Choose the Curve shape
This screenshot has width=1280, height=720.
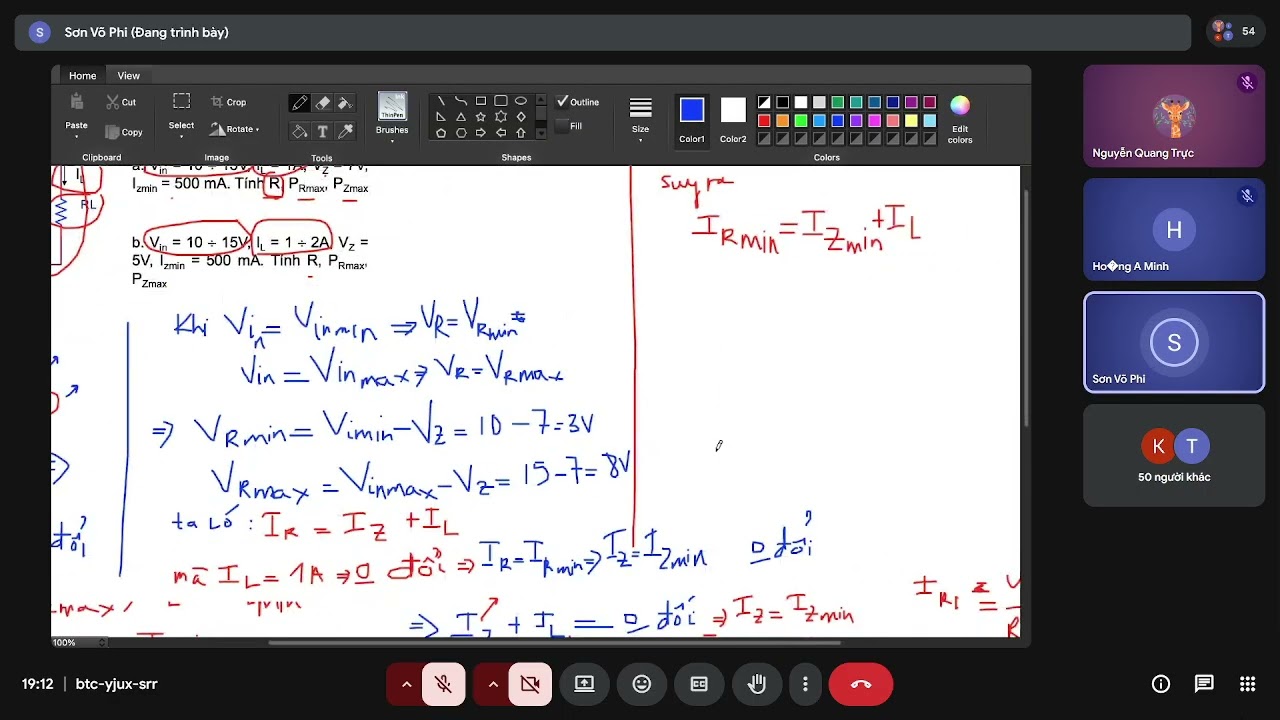click(x=461, y=101)
